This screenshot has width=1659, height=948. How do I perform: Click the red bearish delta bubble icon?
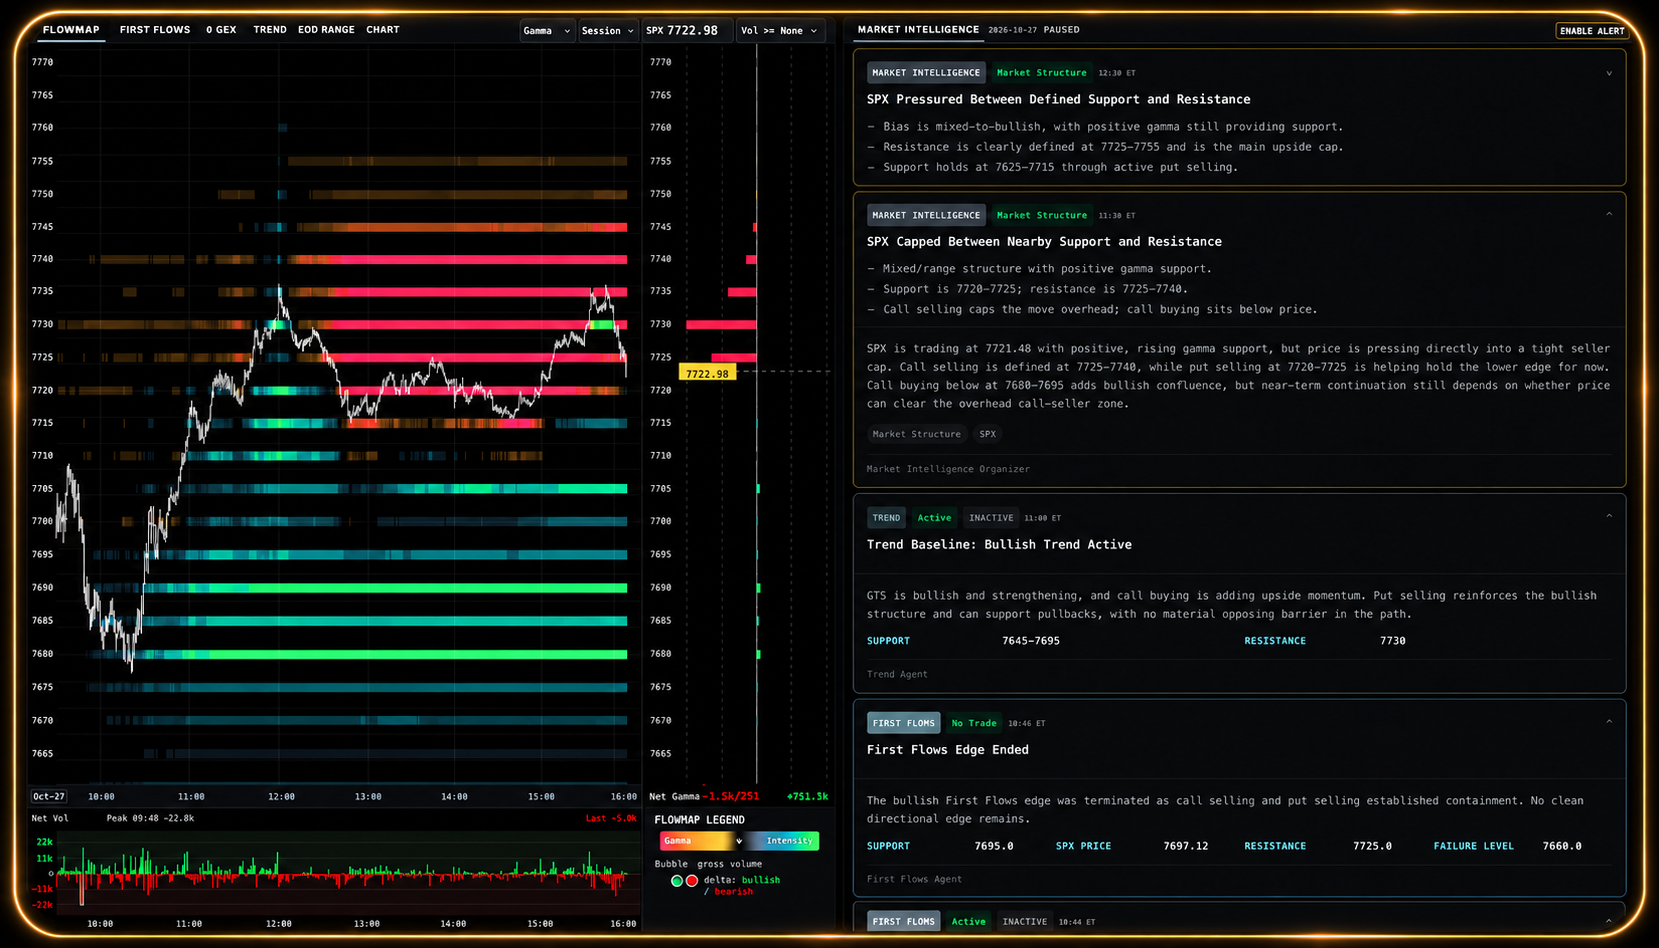pyautogui.click(x=692, y=881)
